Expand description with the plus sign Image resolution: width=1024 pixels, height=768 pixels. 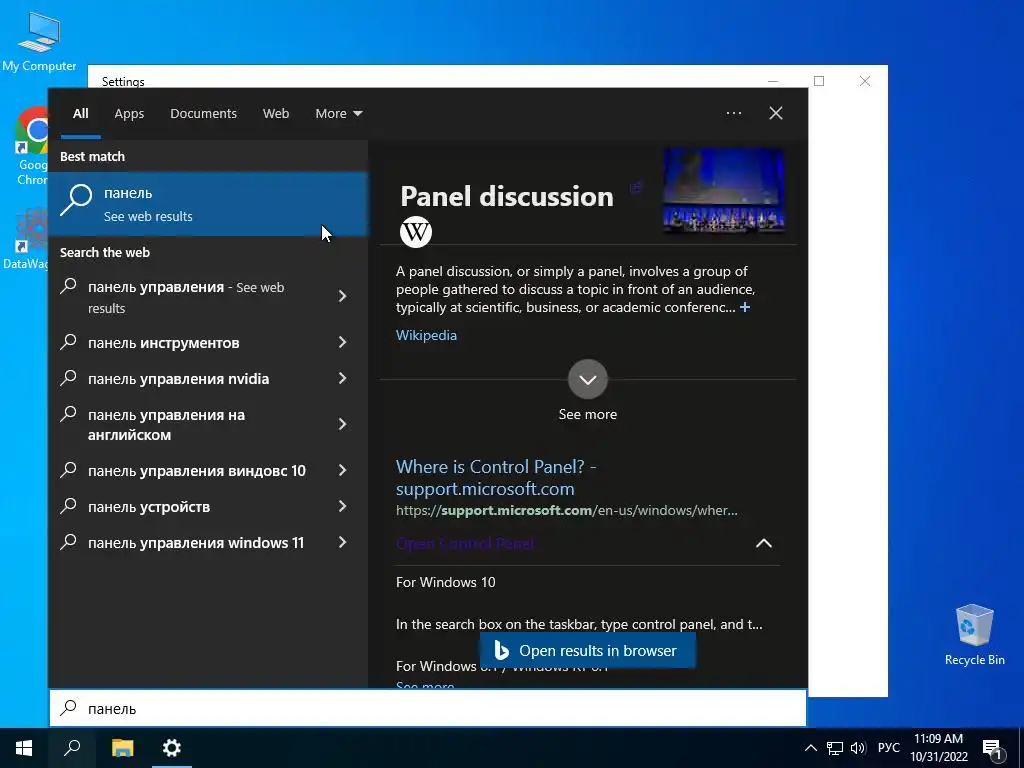[745, 307]
